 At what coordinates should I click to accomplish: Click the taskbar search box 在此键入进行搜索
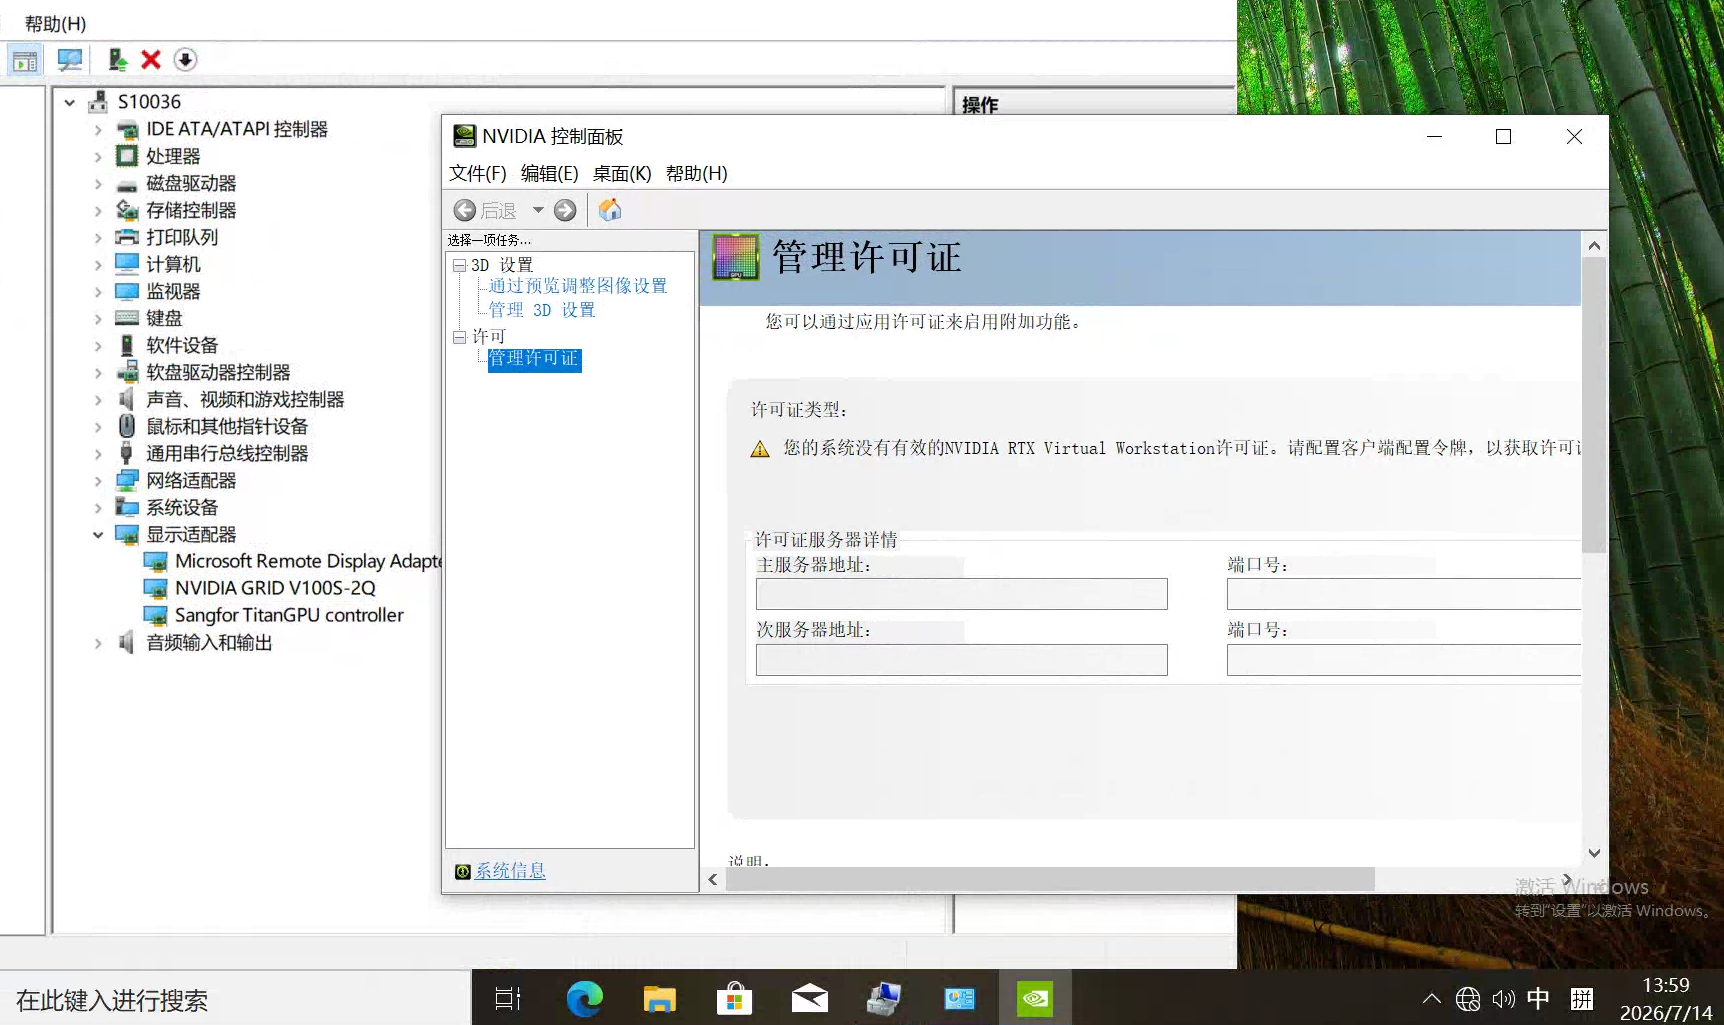(235, 999)
